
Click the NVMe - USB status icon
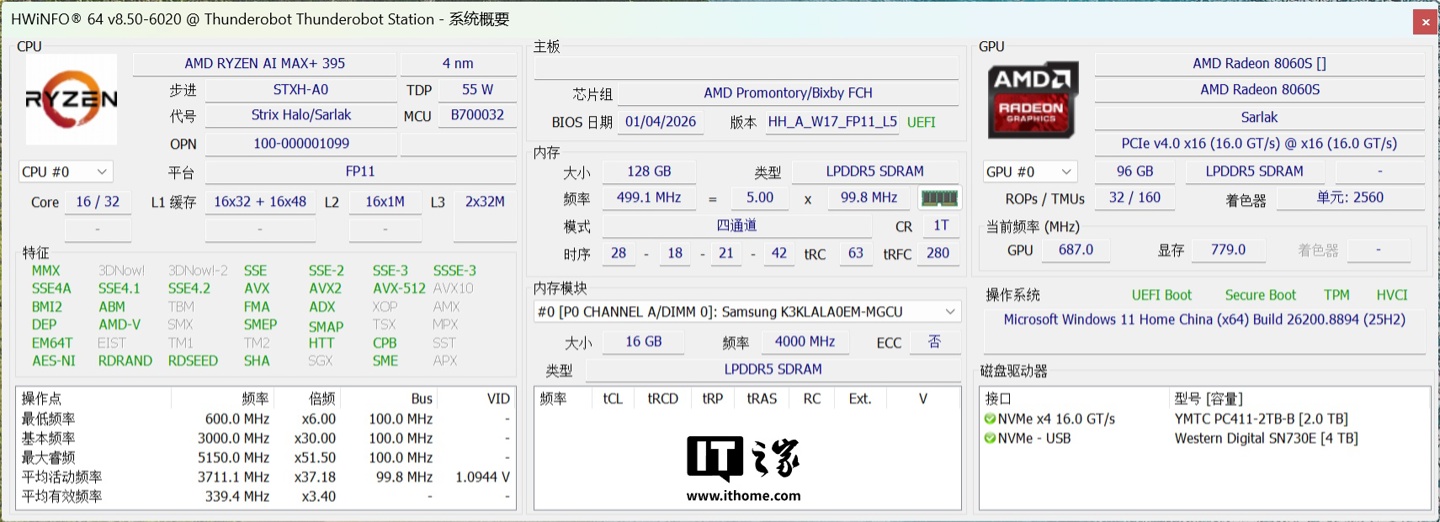pos(990,438)
